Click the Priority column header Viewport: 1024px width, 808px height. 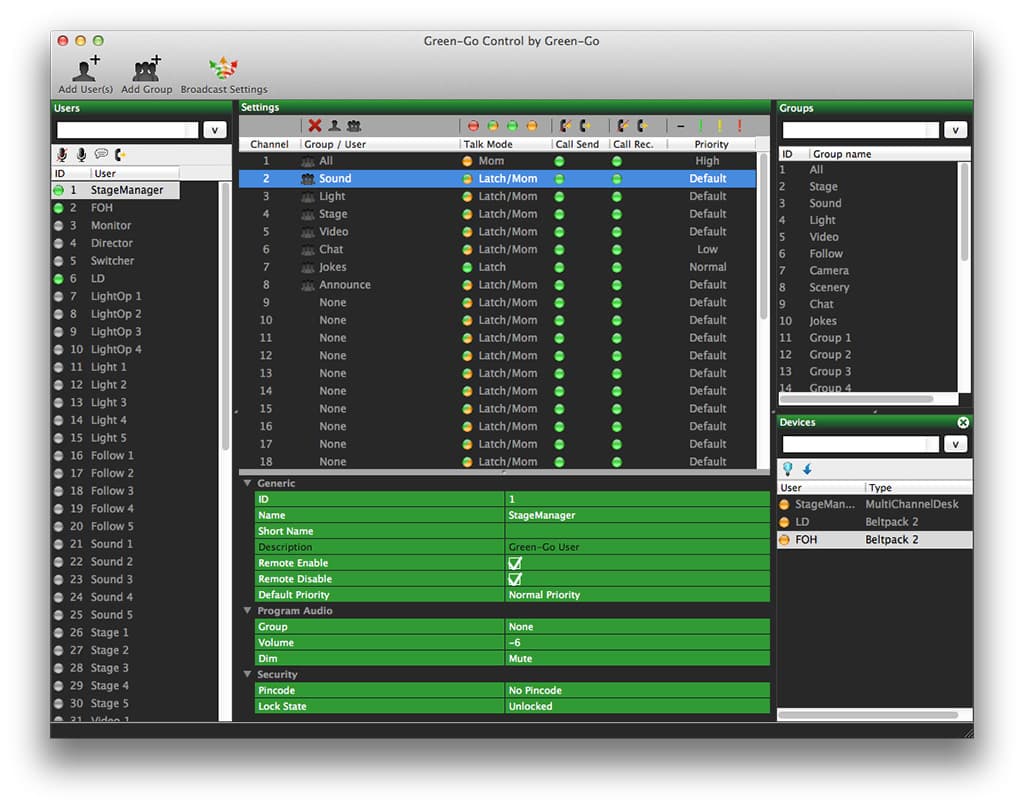[711, 144]
